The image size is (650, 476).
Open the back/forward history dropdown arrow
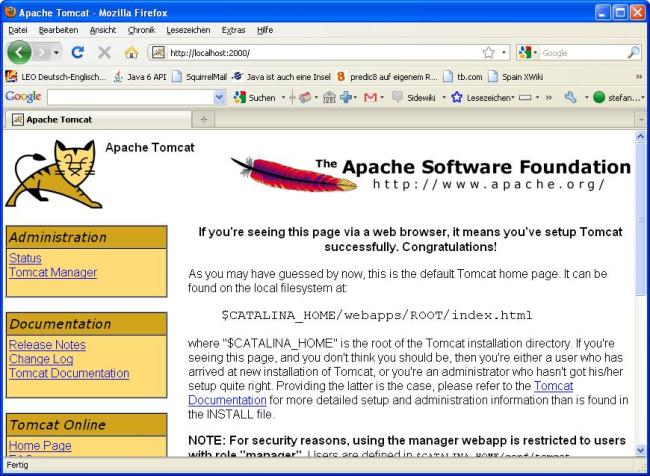pyautogui.click(x=56, y=53)
